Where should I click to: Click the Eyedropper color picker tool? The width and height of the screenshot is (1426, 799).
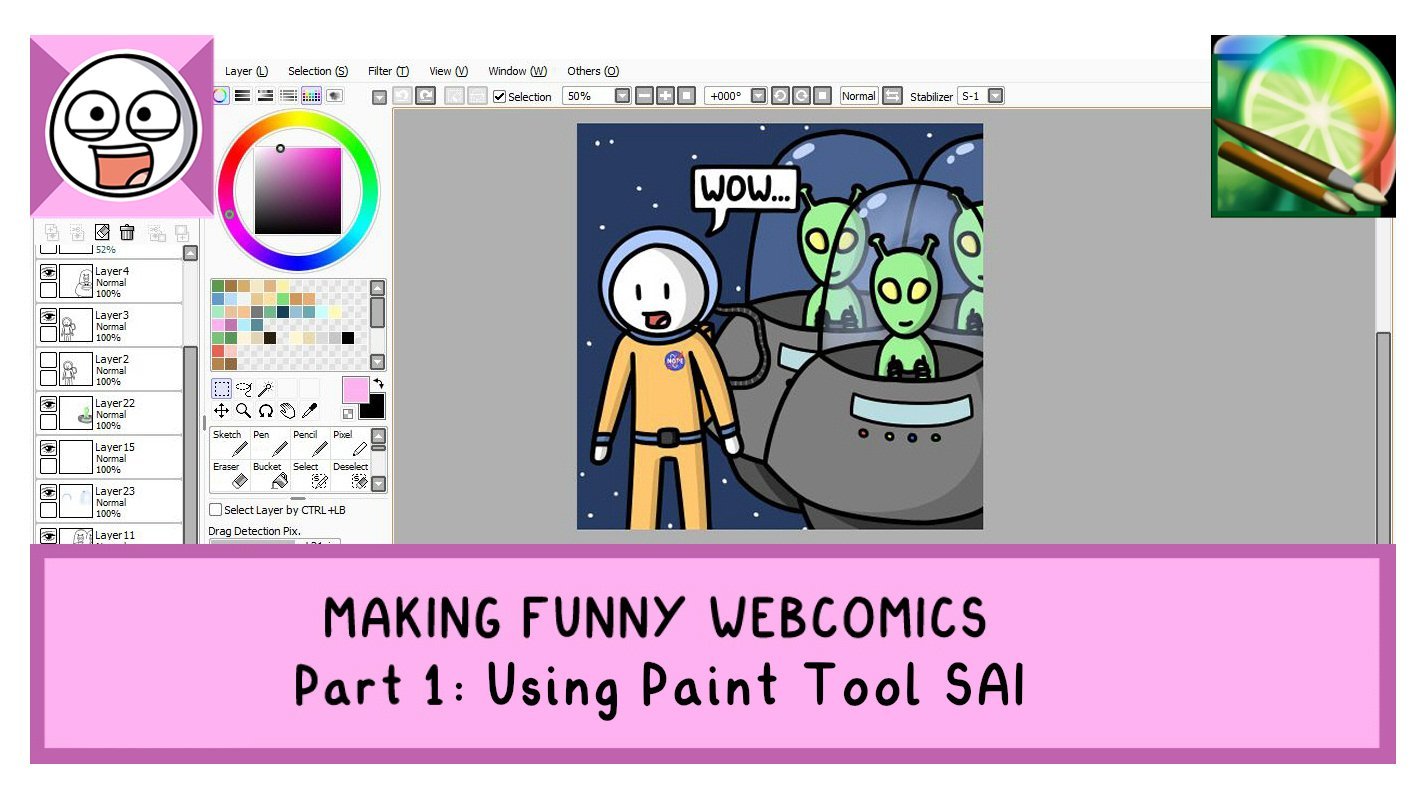click(310, 411)
